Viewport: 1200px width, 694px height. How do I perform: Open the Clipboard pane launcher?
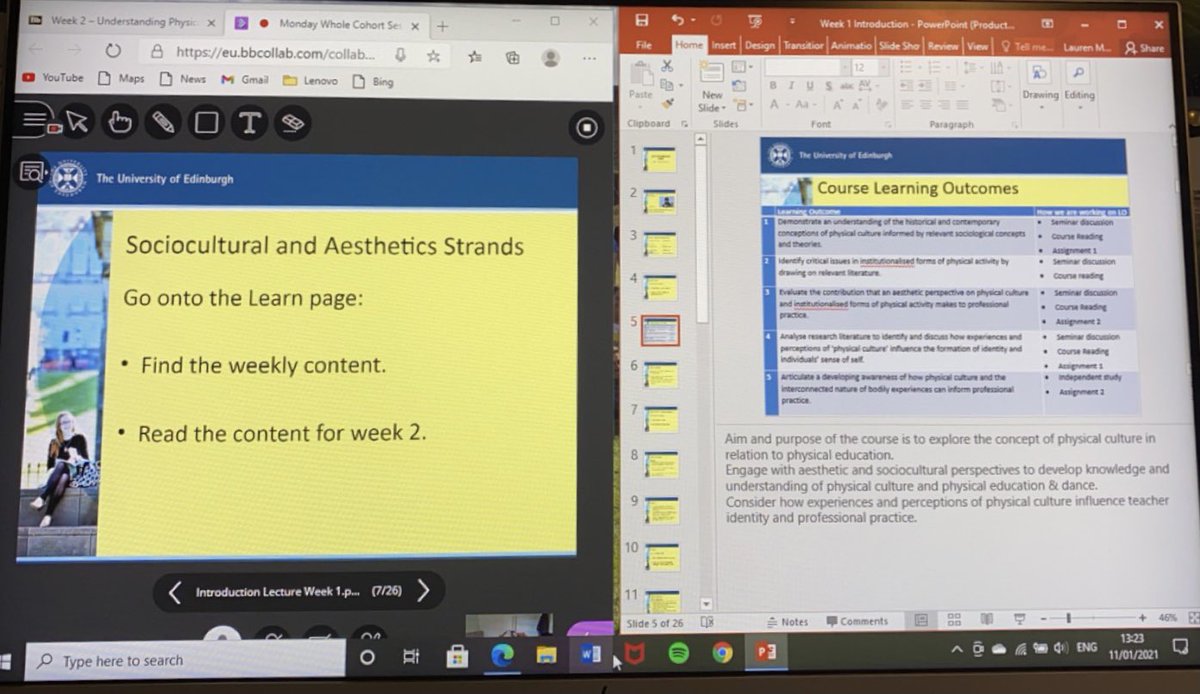pos(685,124)
